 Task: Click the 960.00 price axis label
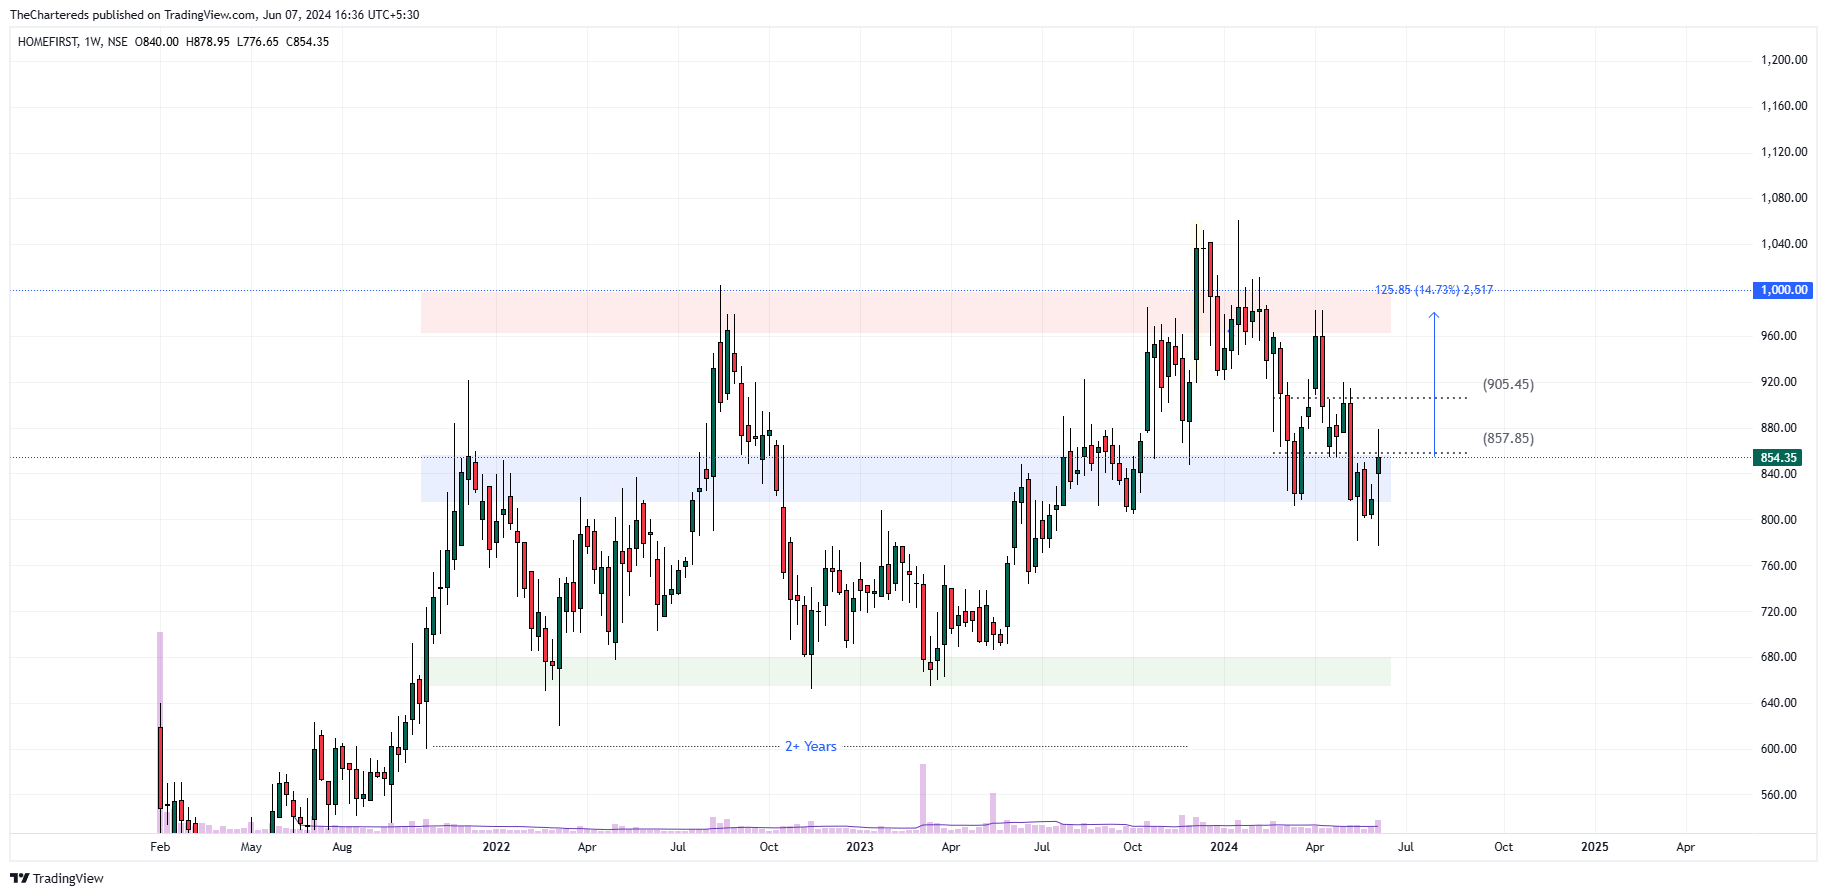tap(1779, 336)
